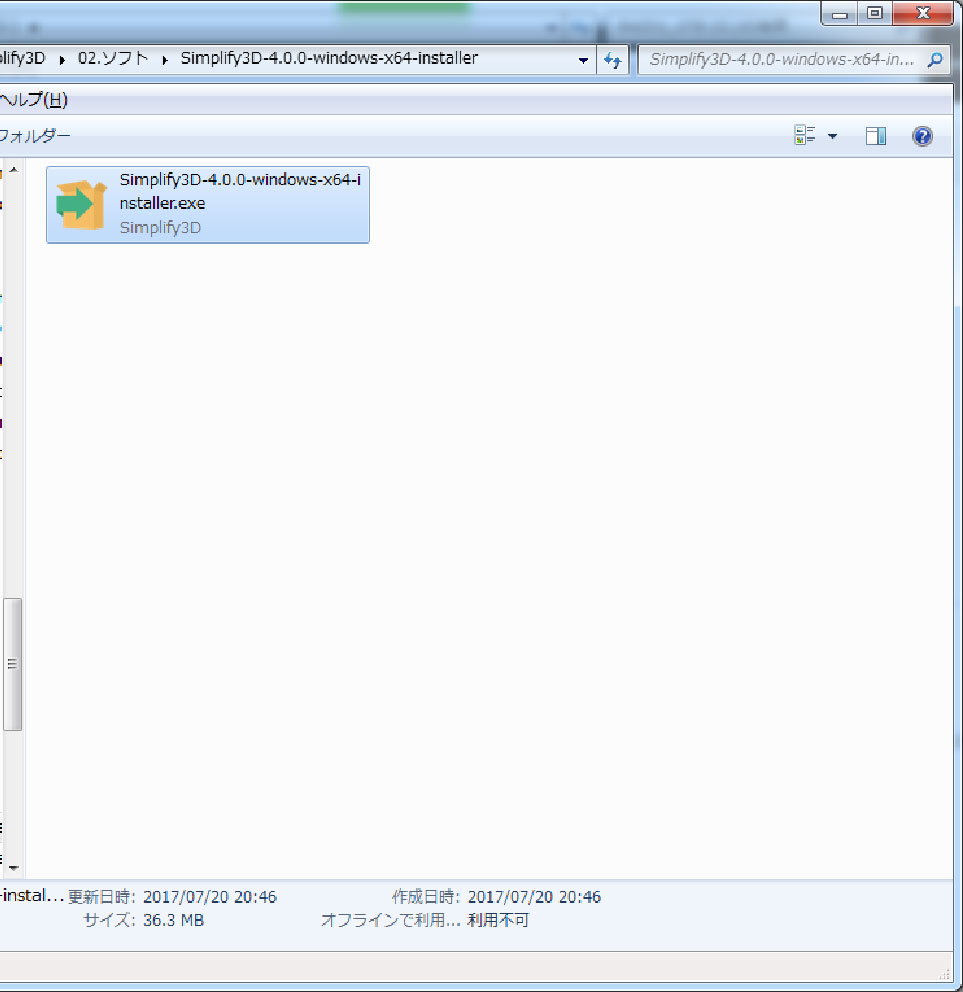Viewport: 963px width, 992px height.
Task: Click the フォルダー toolbar button
Action: tap(35, 136)
